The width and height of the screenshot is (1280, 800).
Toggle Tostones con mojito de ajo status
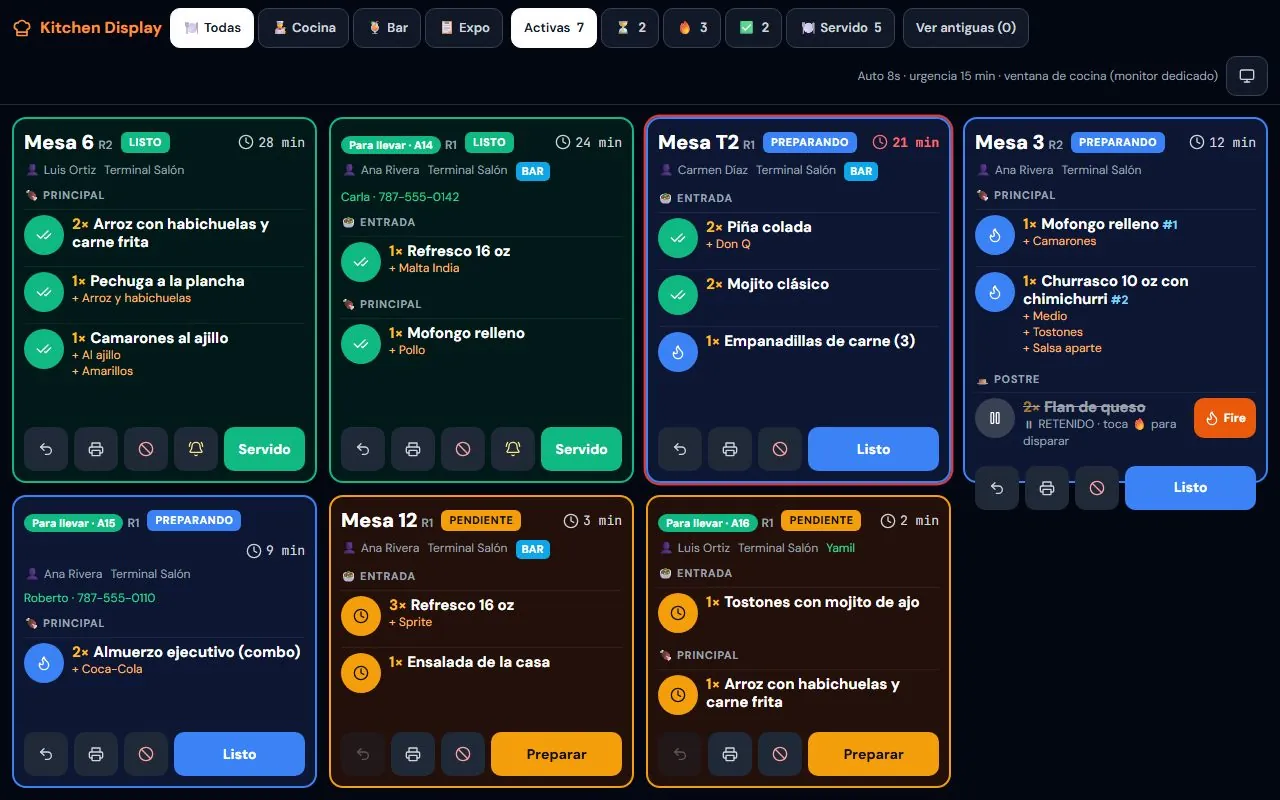tap(678, 613)
